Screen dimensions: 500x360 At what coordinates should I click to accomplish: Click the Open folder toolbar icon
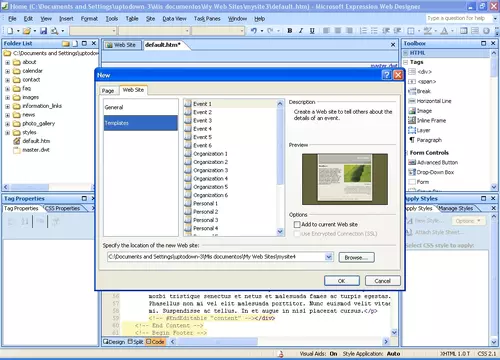(x=27, y=31)
